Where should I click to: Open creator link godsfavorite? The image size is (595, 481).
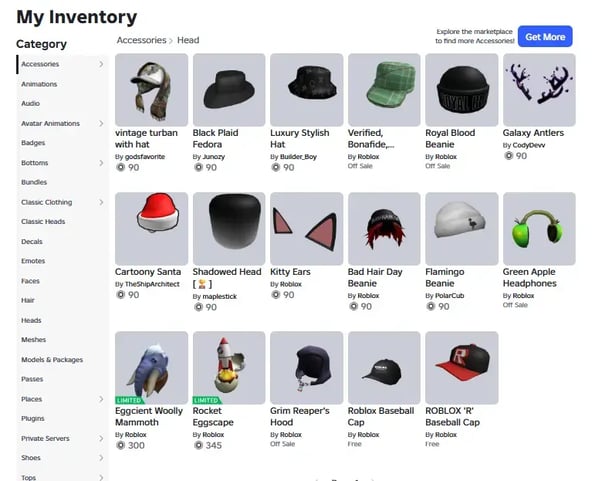pyautogui.click(x=145, y=157)
